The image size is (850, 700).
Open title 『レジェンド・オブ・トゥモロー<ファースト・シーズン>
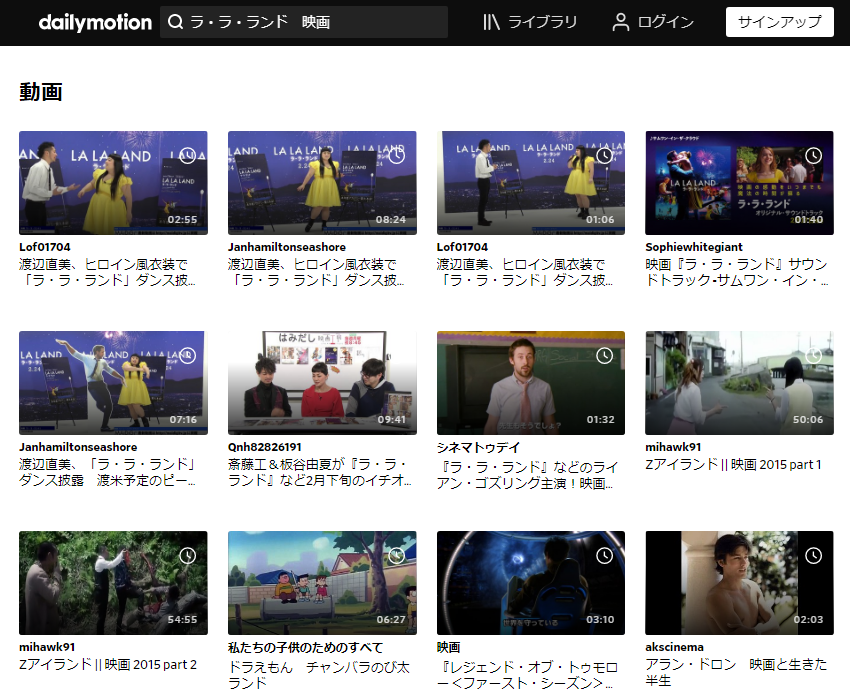pyautogui.click(x=527, y=675)
